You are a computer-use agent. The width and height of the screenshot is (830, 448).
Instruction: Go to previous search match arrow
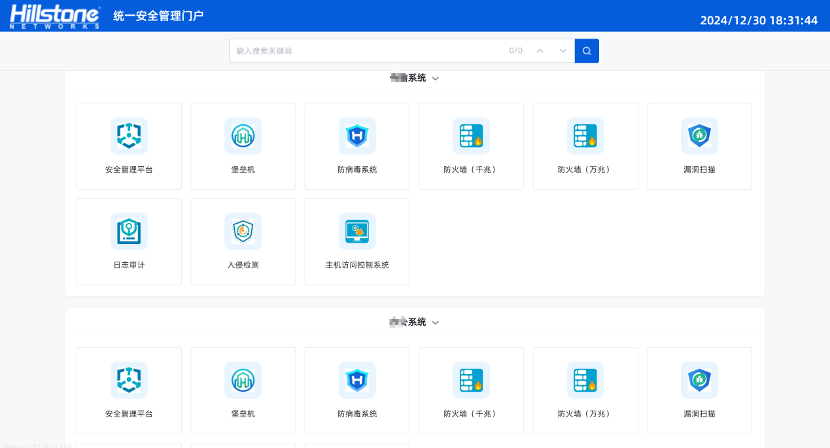[540, 50]
